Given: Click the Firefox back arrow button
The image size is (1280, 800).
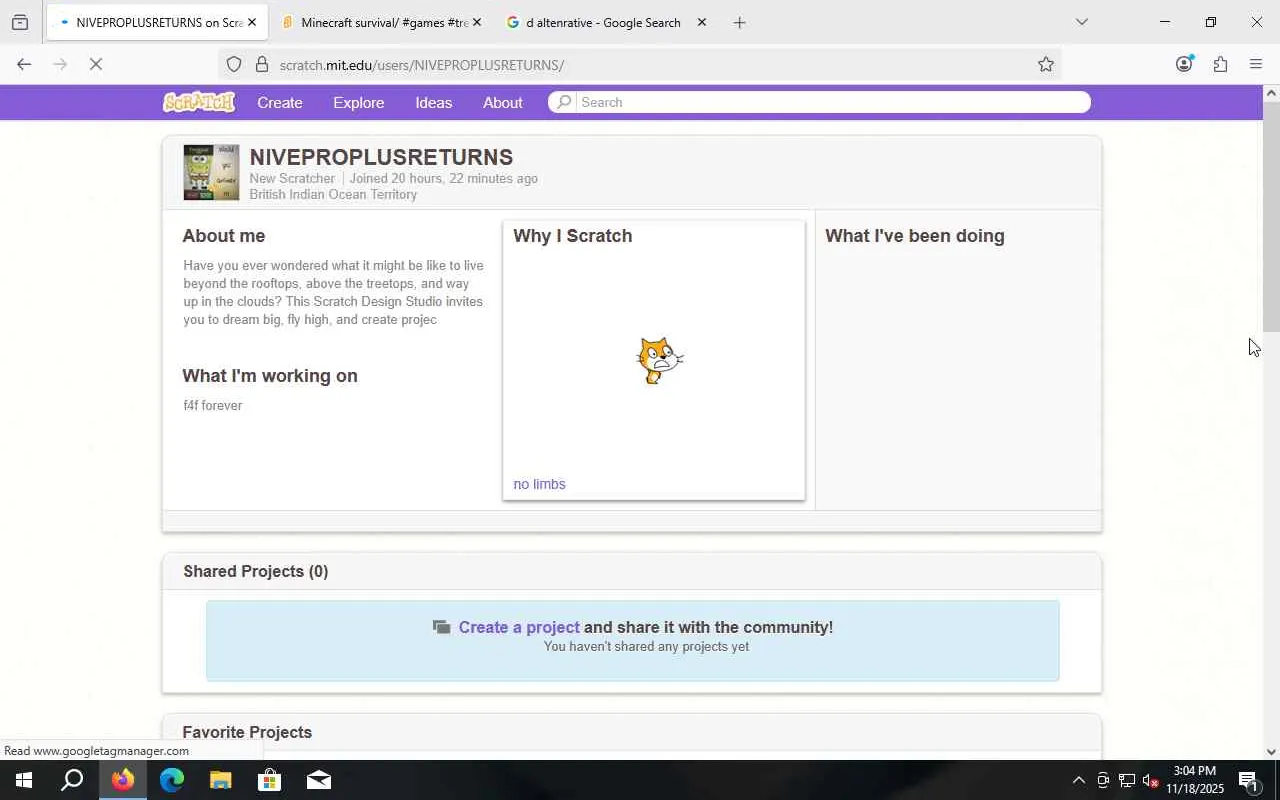Looking at the screenshot, I should point(24,64).
